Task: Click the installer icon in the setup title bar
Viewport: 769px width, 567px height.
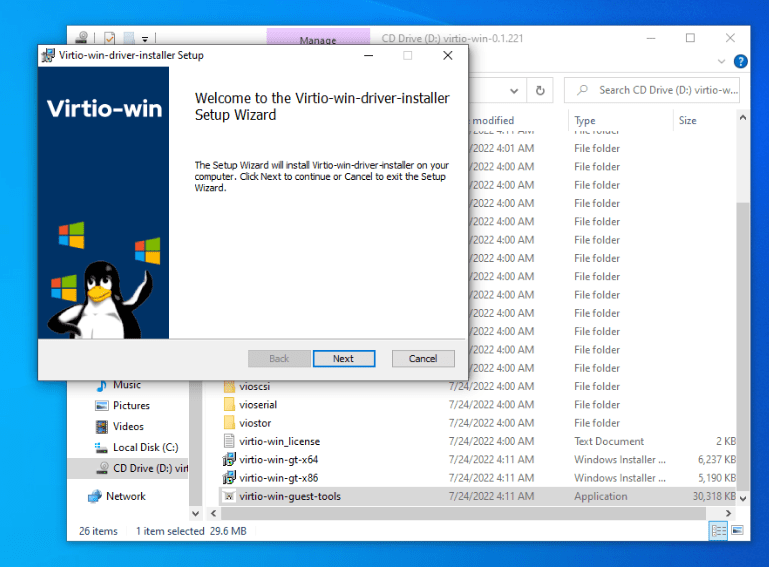Action: (x=48, y=55)
